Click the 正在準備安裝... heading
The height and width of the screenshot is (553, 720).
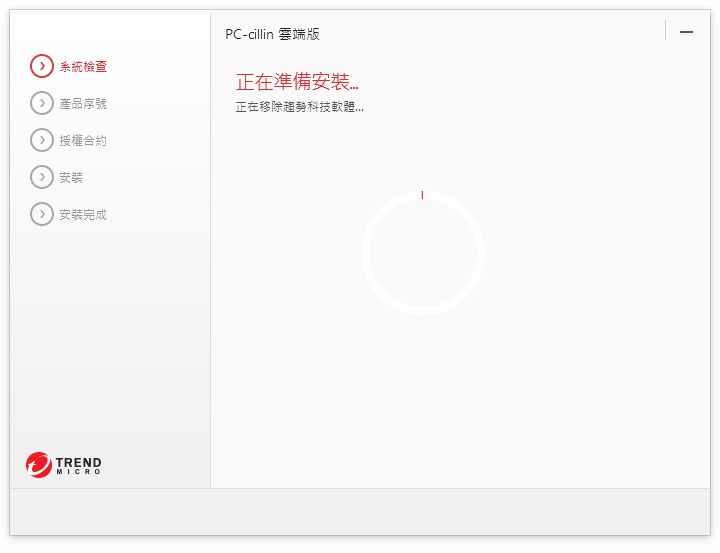297,82
